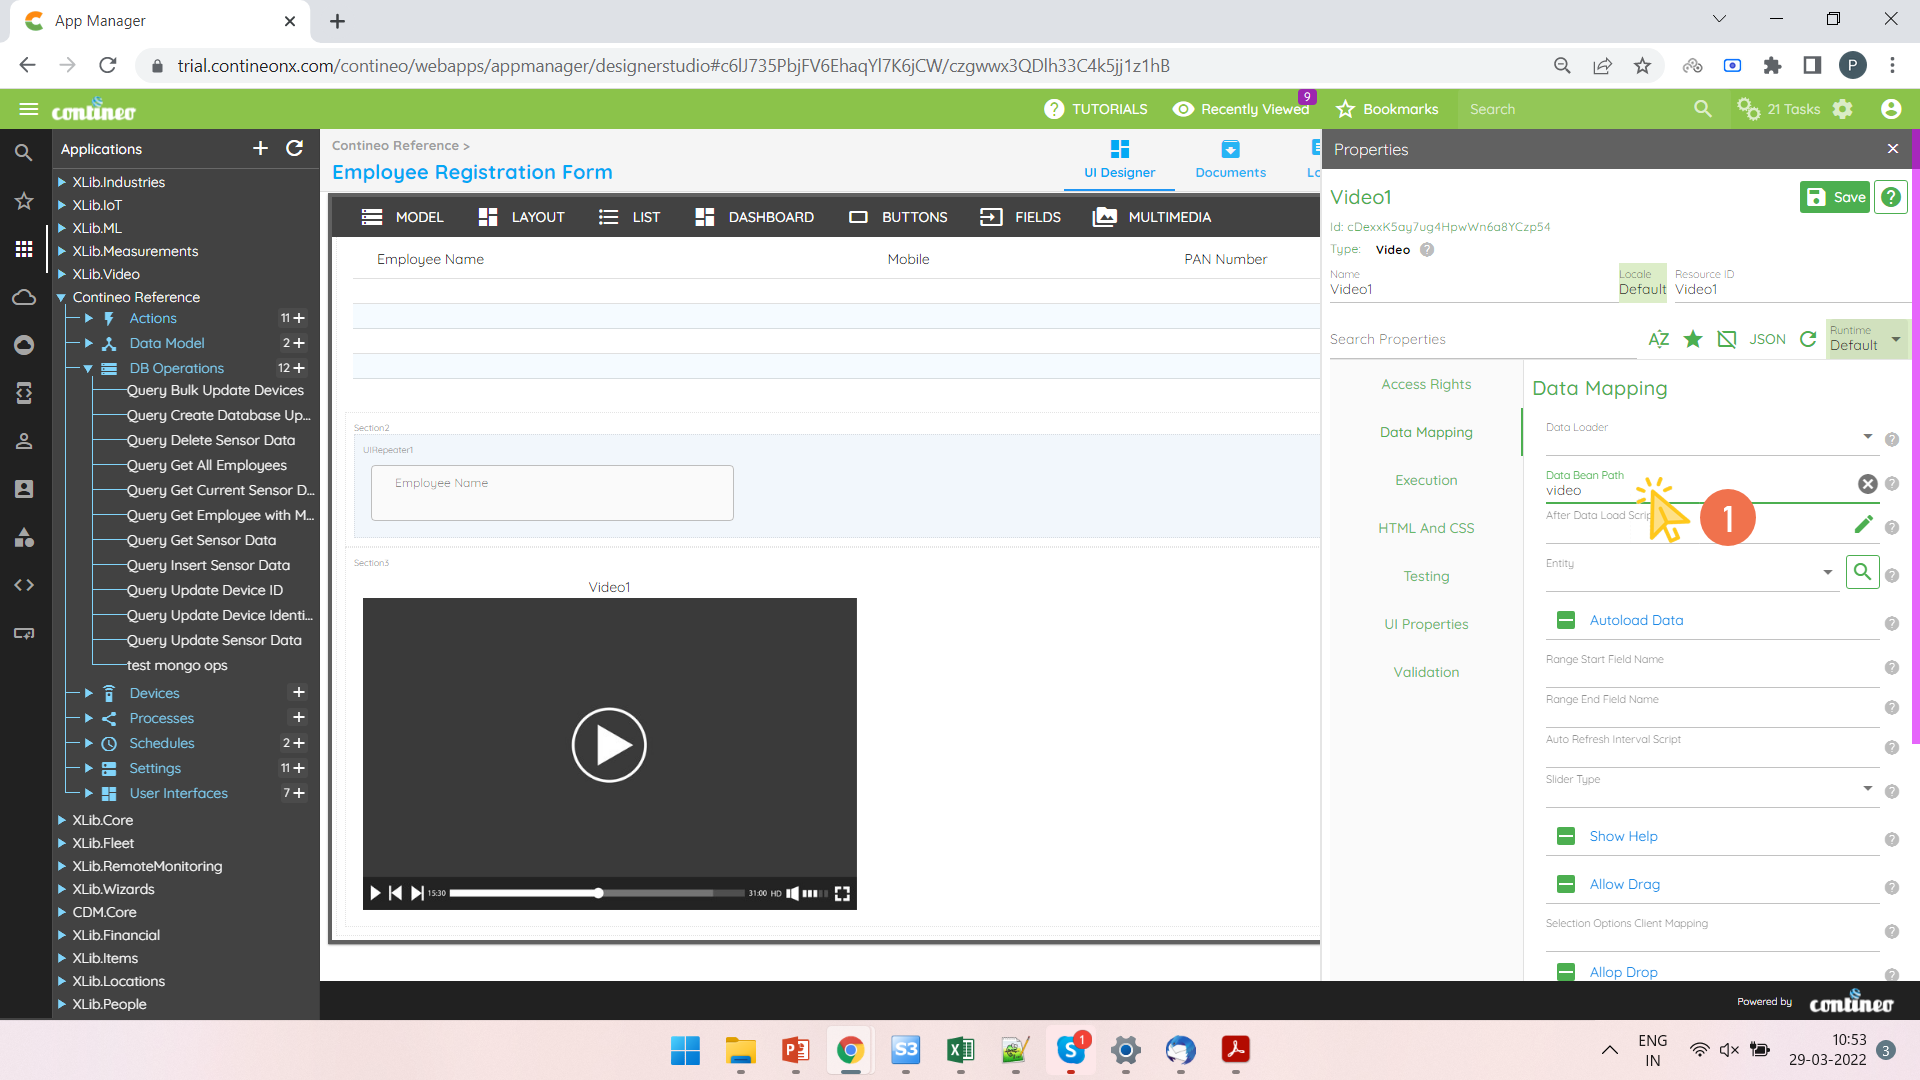The height and width of the screenshot is (1080, 1920).
Task: Click the Entity search magnifier icon
Action: click(x=1861, y=572)
